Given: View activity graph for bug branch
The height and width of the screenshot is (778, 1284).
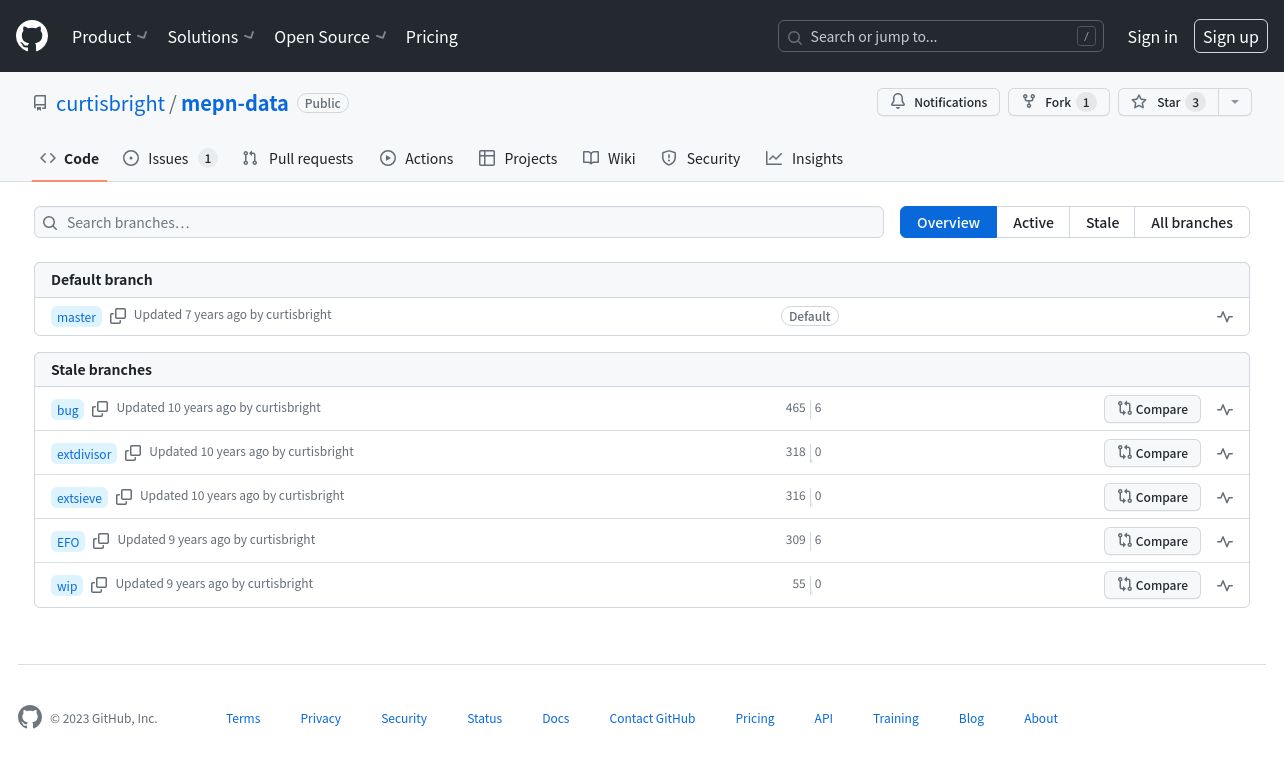Looking at the screenshot, I should click(x=1225, y=409).
